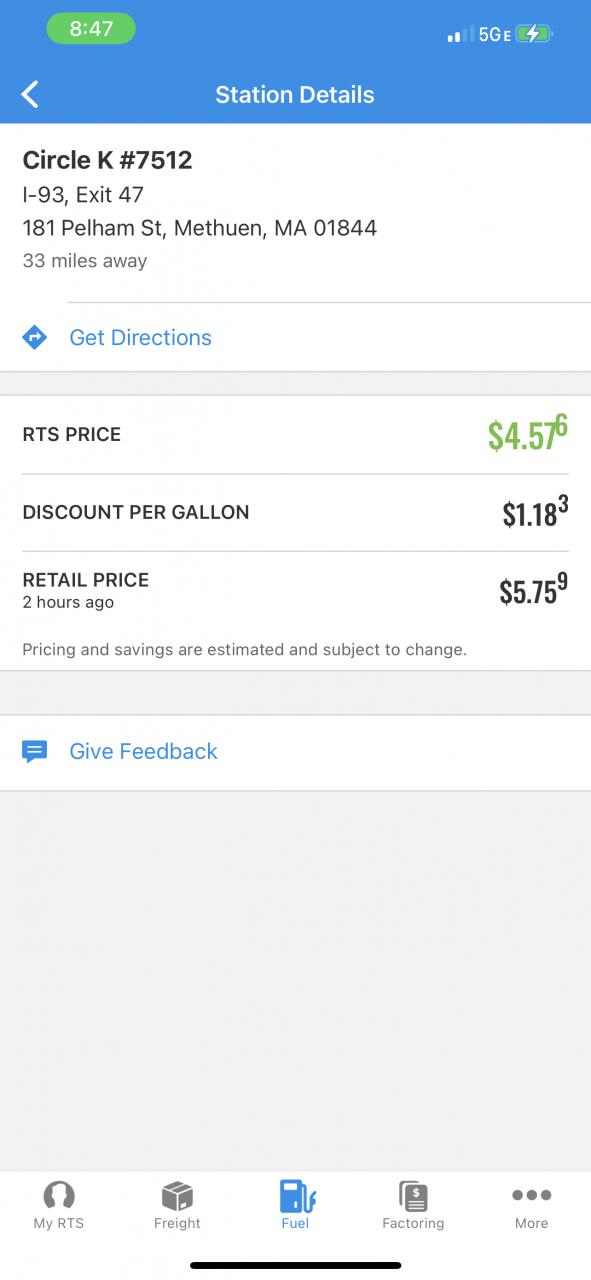This screenshot has height=1280, width=591.
Task: Select the RTS PRICE row
Action: (x=295, y=435)
